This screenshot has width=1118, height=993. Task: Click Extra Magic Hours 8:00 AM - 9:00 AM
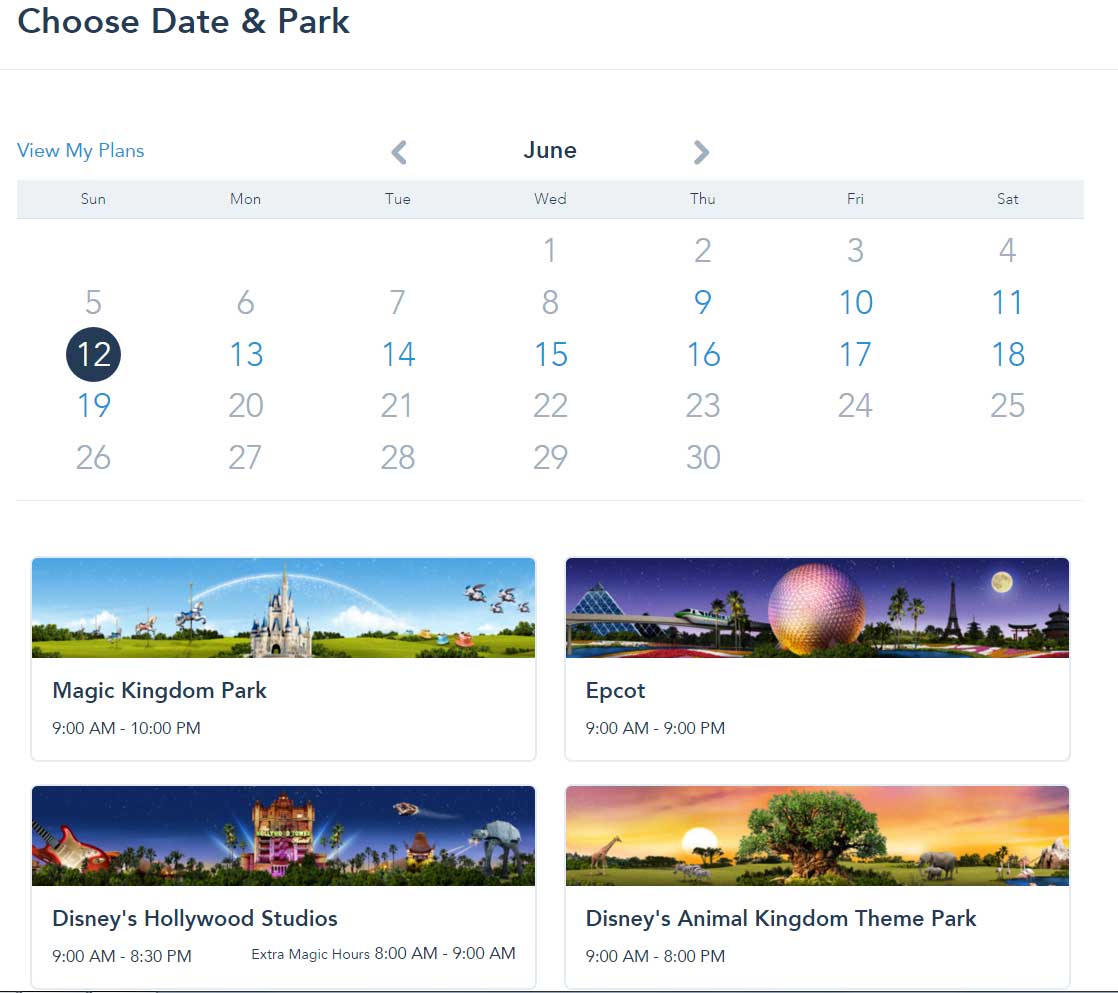(383, 954)
